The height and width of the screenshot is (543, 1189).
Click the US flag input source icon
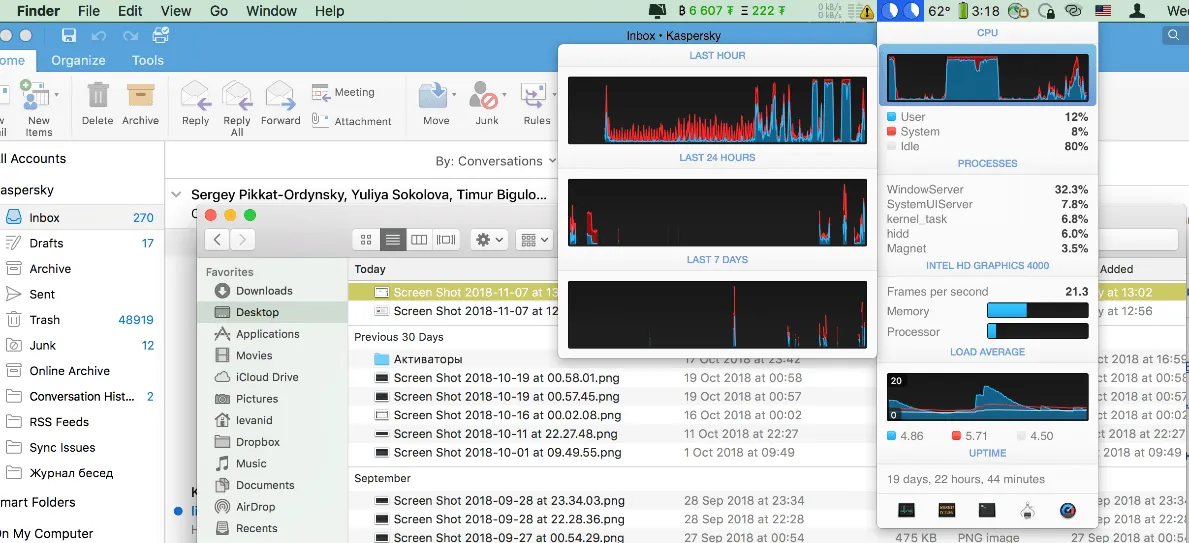coord(1103,11)
